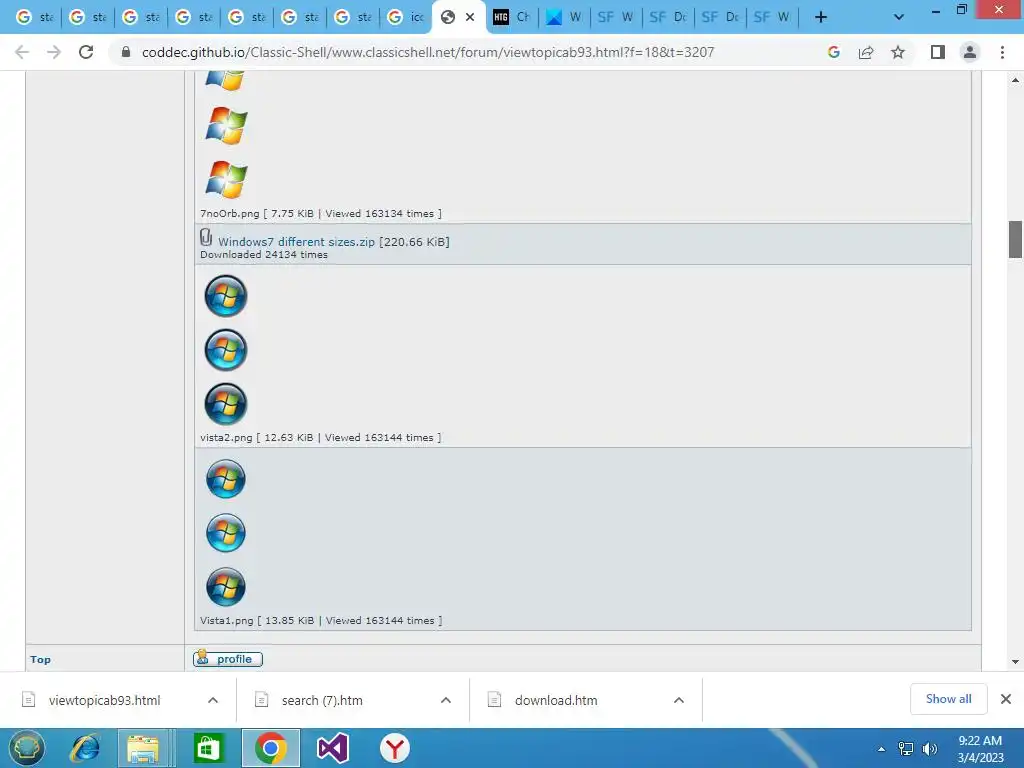Share this page using the share icon
The width and height of the screenshot is (1024, 768).
[x=866, y=52]
